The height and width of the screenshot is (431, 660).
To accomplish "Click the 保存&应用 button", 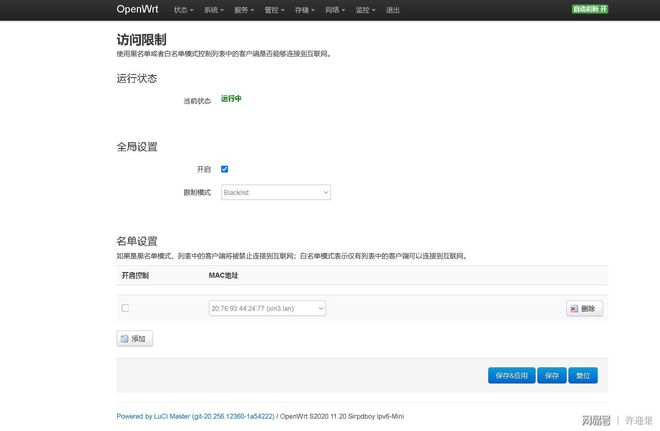I will click(511, 375).
